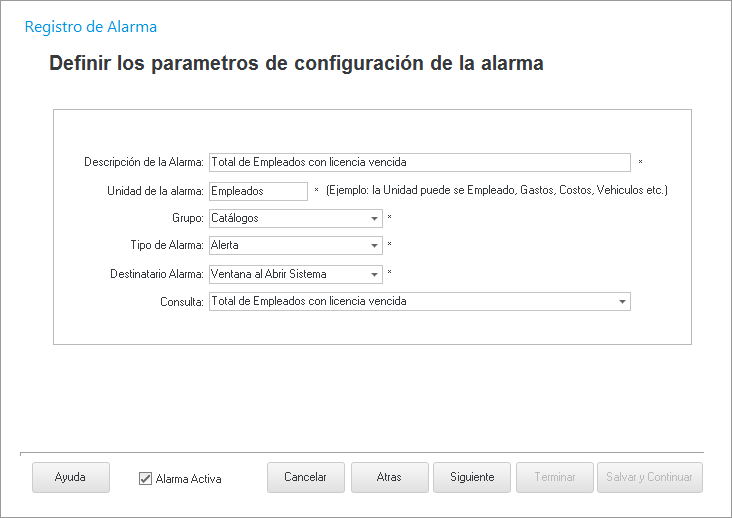
Task: Click the Ejemplo hint text beside Unidad
Action: point(496,190)
